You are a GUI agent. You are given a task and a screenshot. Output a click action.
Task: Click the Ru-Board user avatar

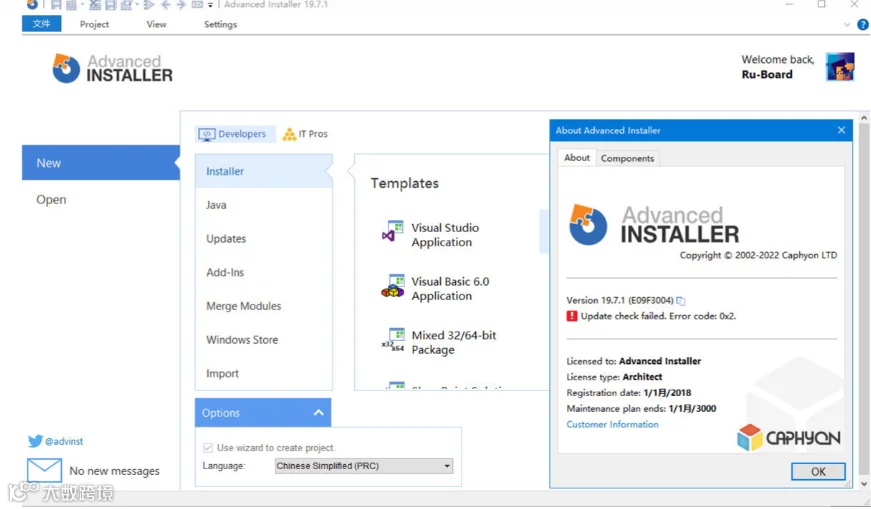[x=839, y=67]
